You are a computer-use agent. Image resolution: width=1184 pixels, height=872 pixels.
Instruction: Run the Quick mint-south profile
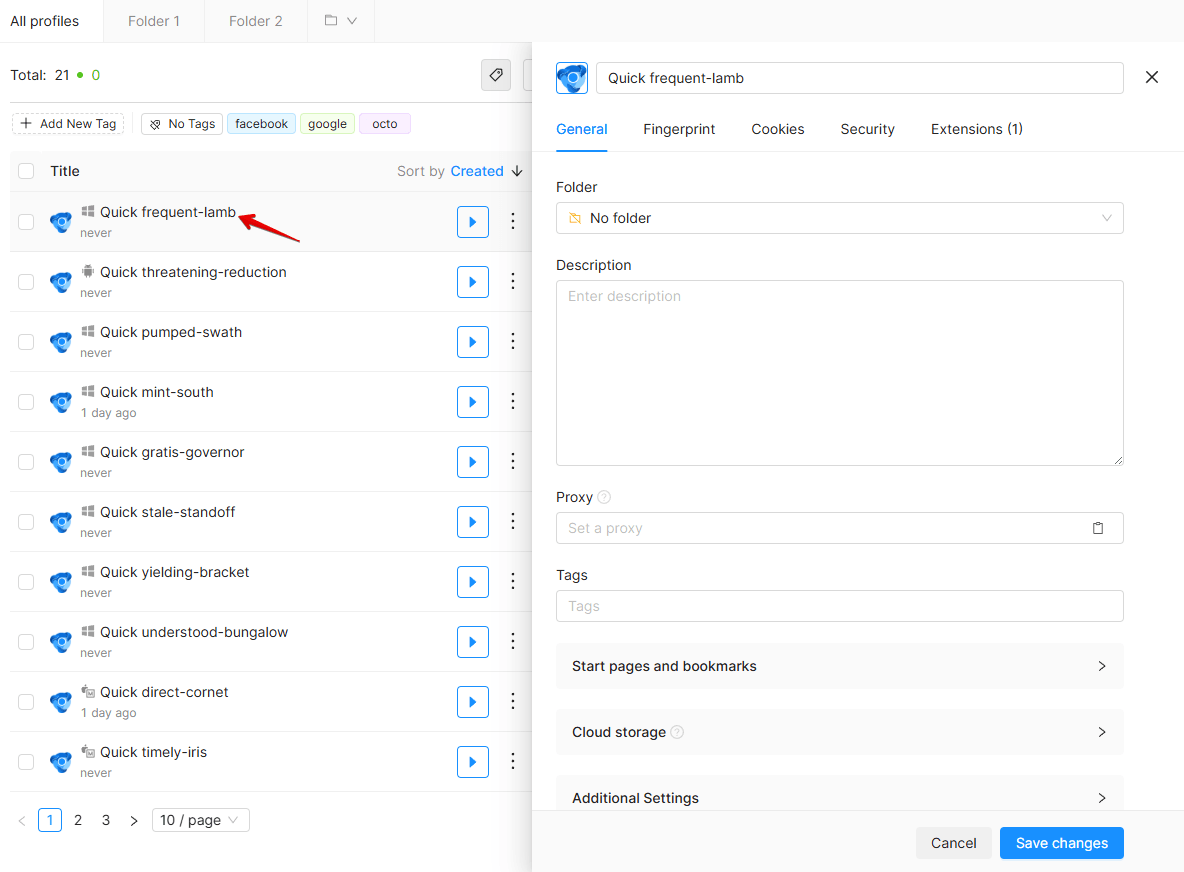pyautogui.click(x=473, y=402)
